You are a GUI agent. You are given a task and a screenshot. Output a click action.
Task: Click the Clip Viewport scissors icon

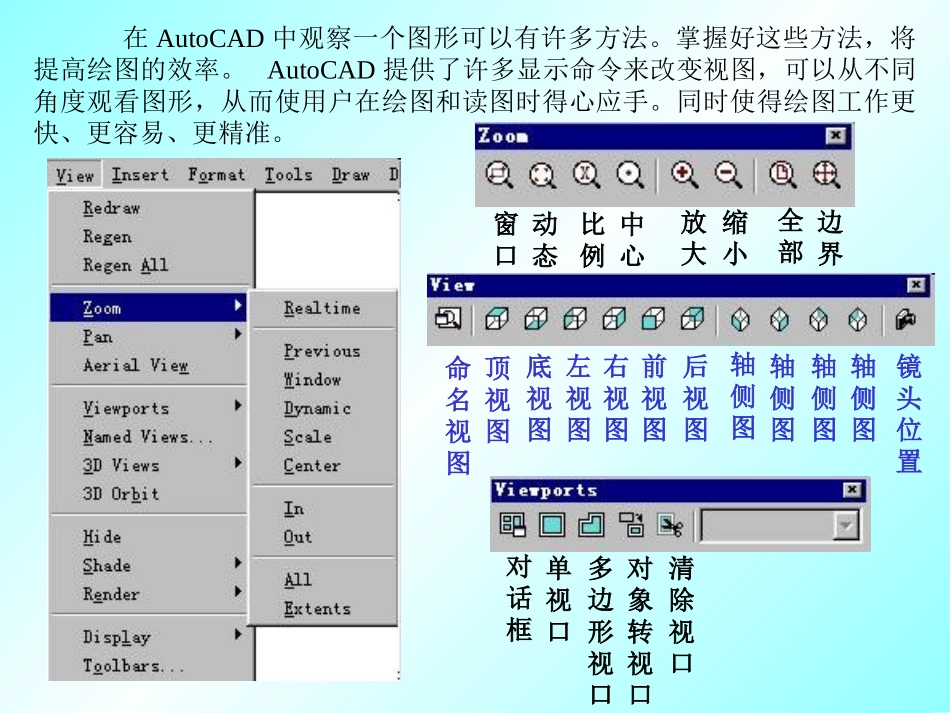point(670,525)
